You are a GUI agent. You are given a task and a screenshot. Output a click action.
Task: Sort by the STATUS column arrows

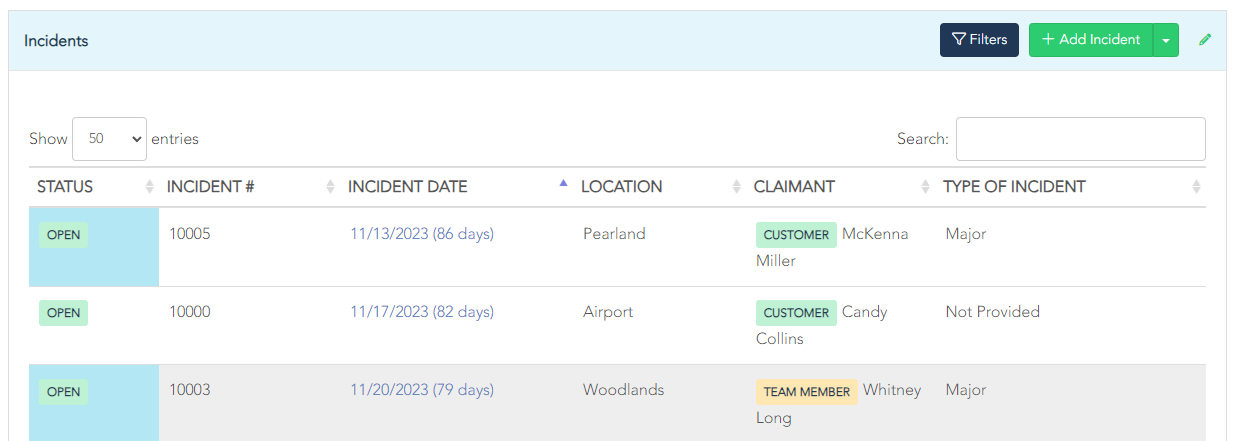tap(150, 187)
